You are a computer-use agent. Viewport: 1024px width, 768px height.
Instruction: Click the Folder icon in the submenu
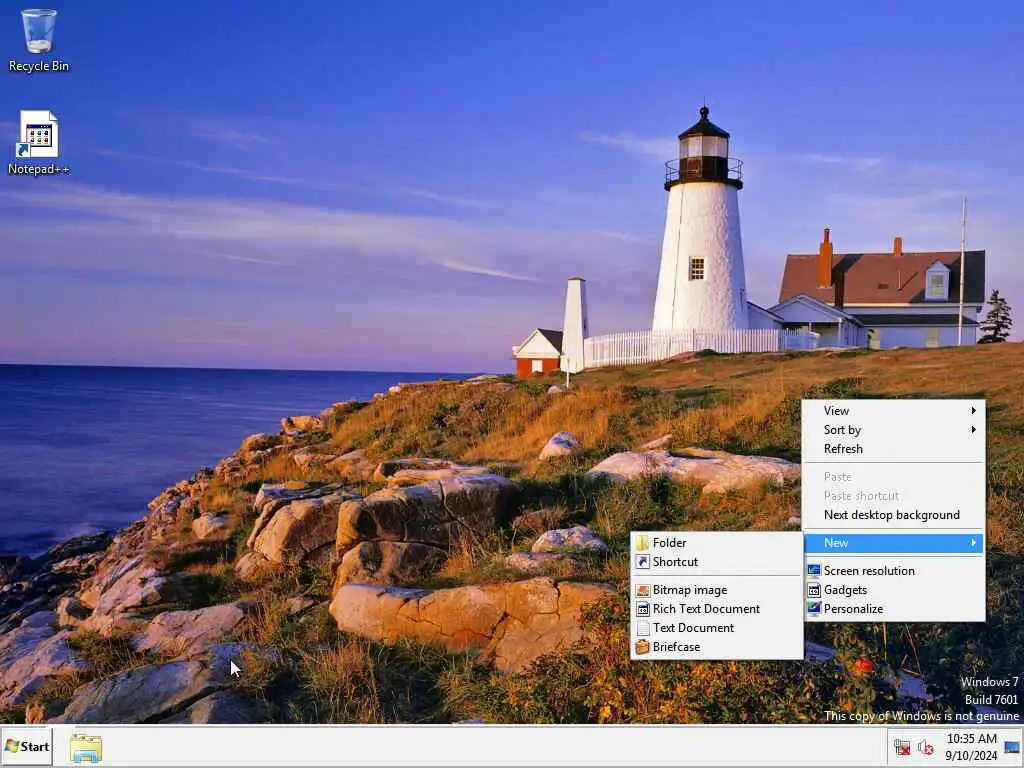tap(643, 543)
